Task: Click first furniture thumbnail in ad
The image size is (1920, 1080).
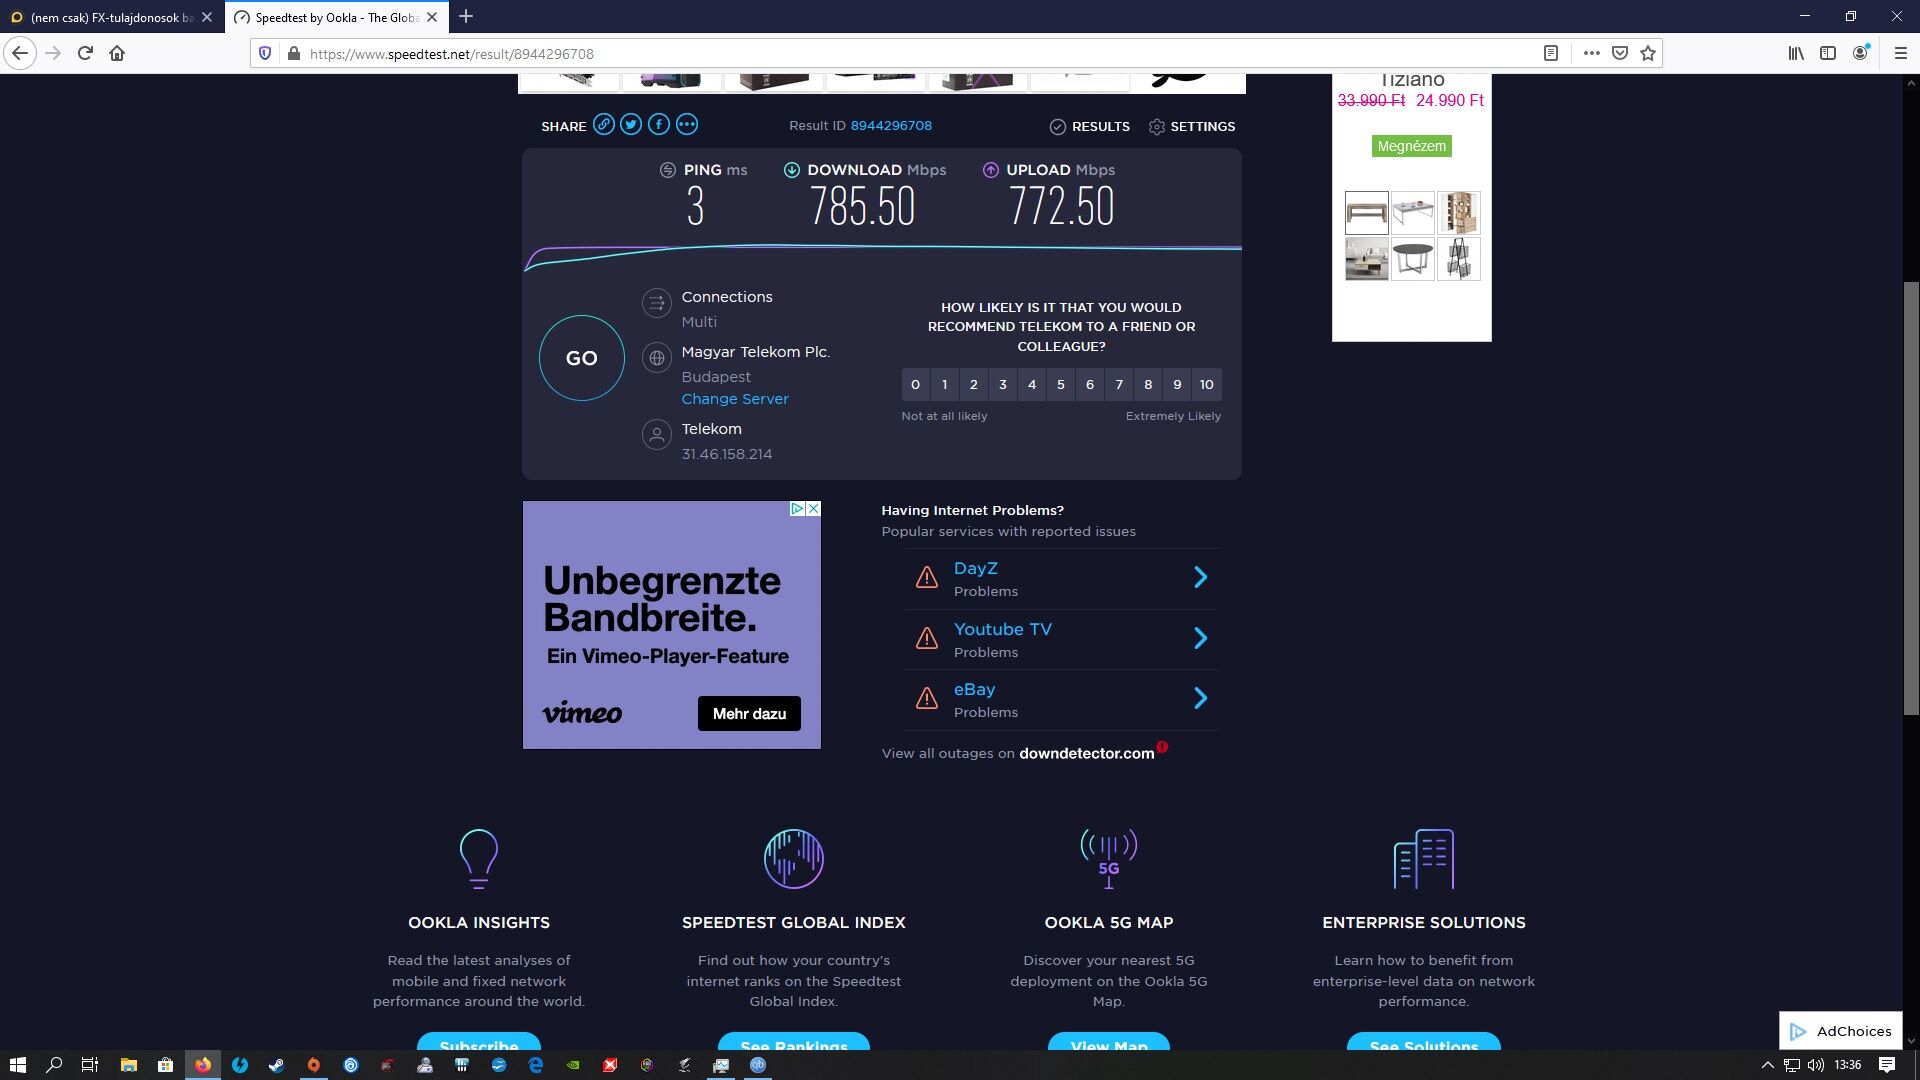Action: click(x=1366, y=213)
